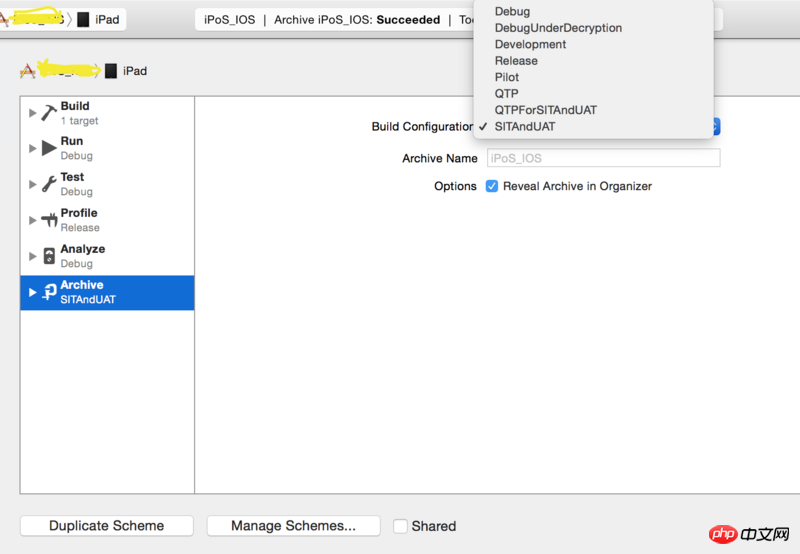Screen dimensions: 800x554
Task: Click the Archive icon in sidebar
Action: (49, 292)
